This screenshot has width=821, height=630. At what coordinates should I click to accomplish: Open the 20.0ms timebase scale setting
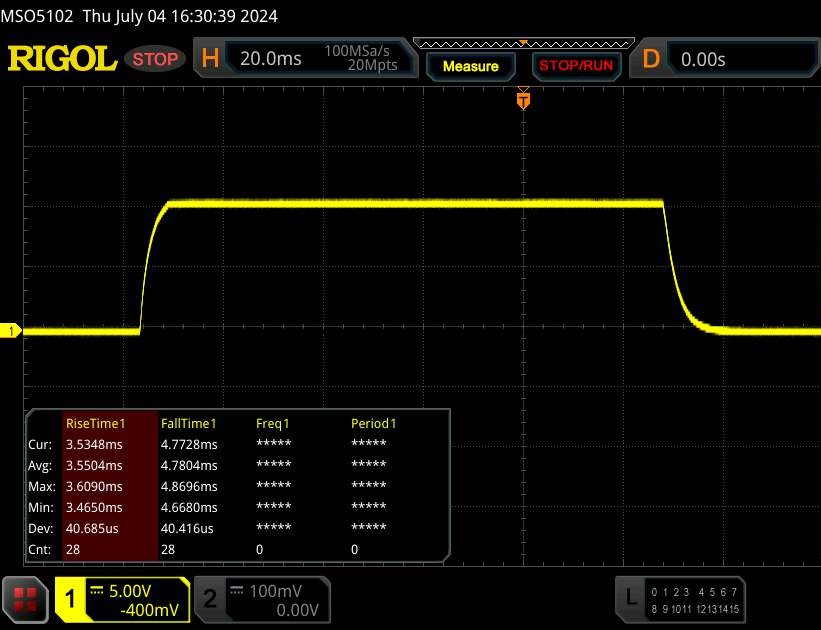tap(271, 59)
